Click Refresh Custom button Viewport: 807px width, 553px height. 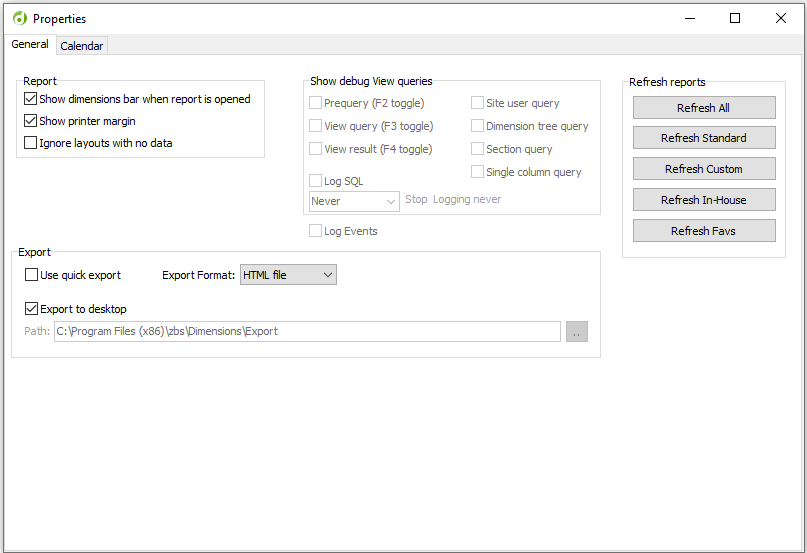pyautogui.click(x=704, y=169)
